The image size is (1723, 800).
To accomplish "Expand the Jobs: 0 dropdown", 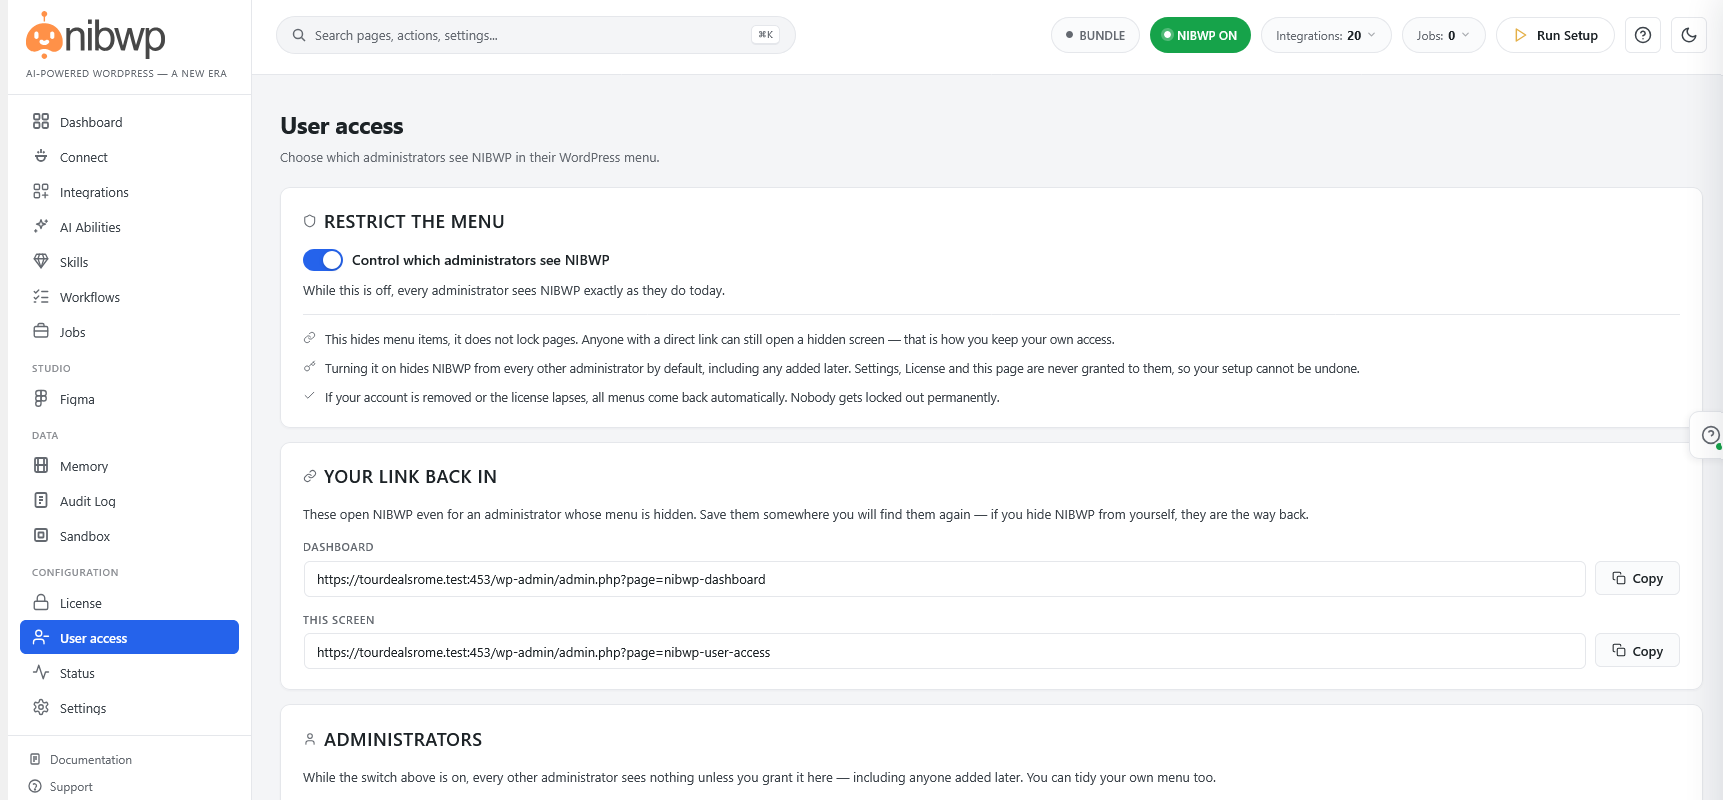I will [x=1443, y=35].
